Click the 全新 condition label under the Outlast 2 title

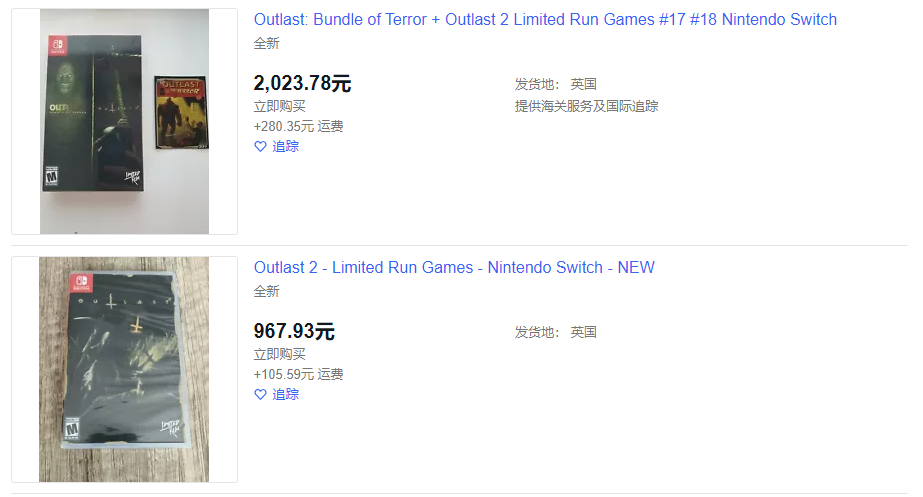tap(267, 291)
